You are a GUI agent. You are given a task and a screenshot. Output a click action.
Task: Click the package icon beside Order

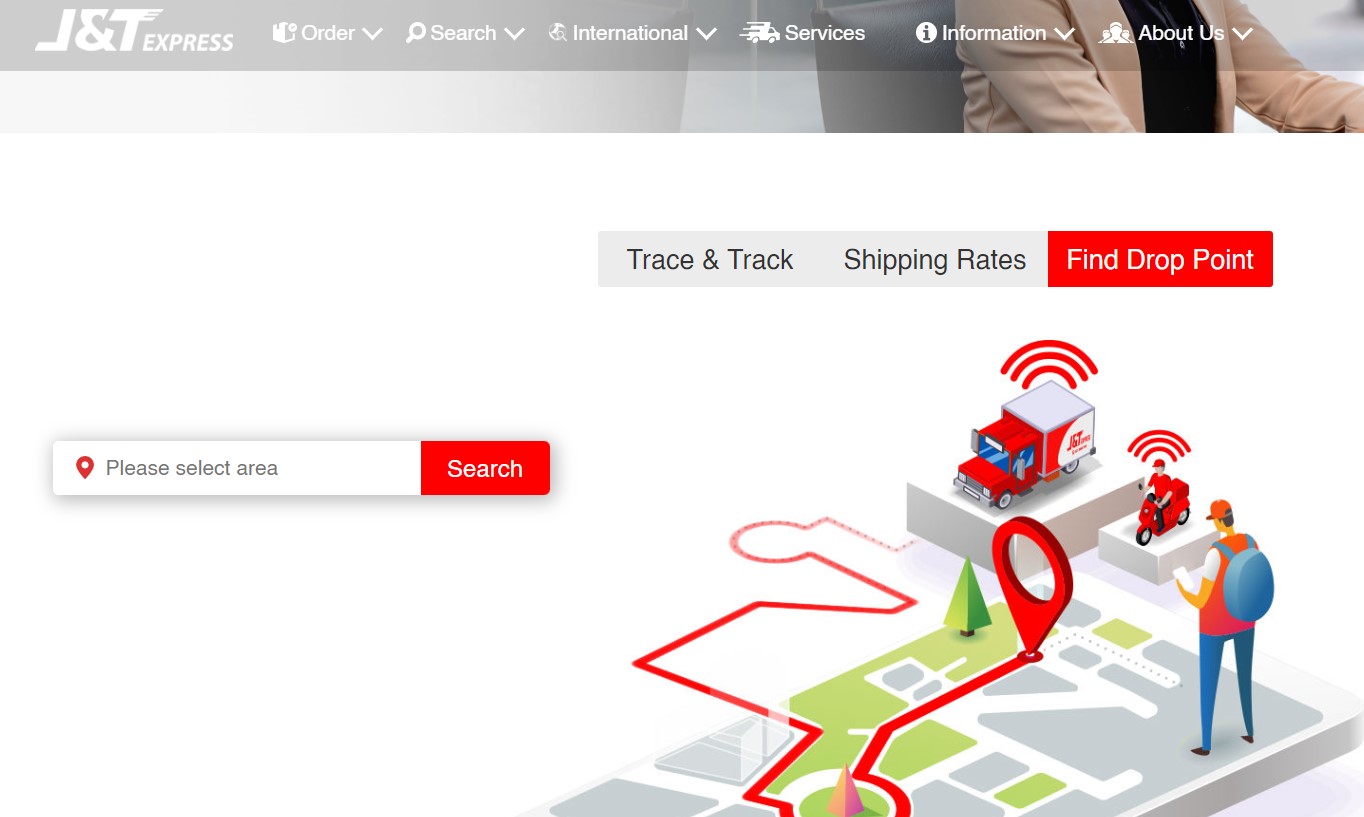(285, 33)
